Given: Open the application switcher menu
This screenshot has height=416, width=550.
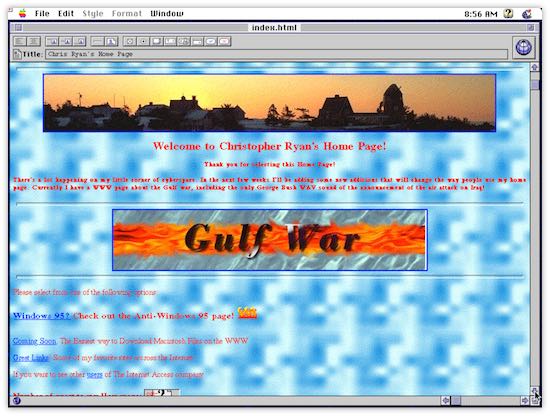Looking at the screenshot, I should click(526, 14).
